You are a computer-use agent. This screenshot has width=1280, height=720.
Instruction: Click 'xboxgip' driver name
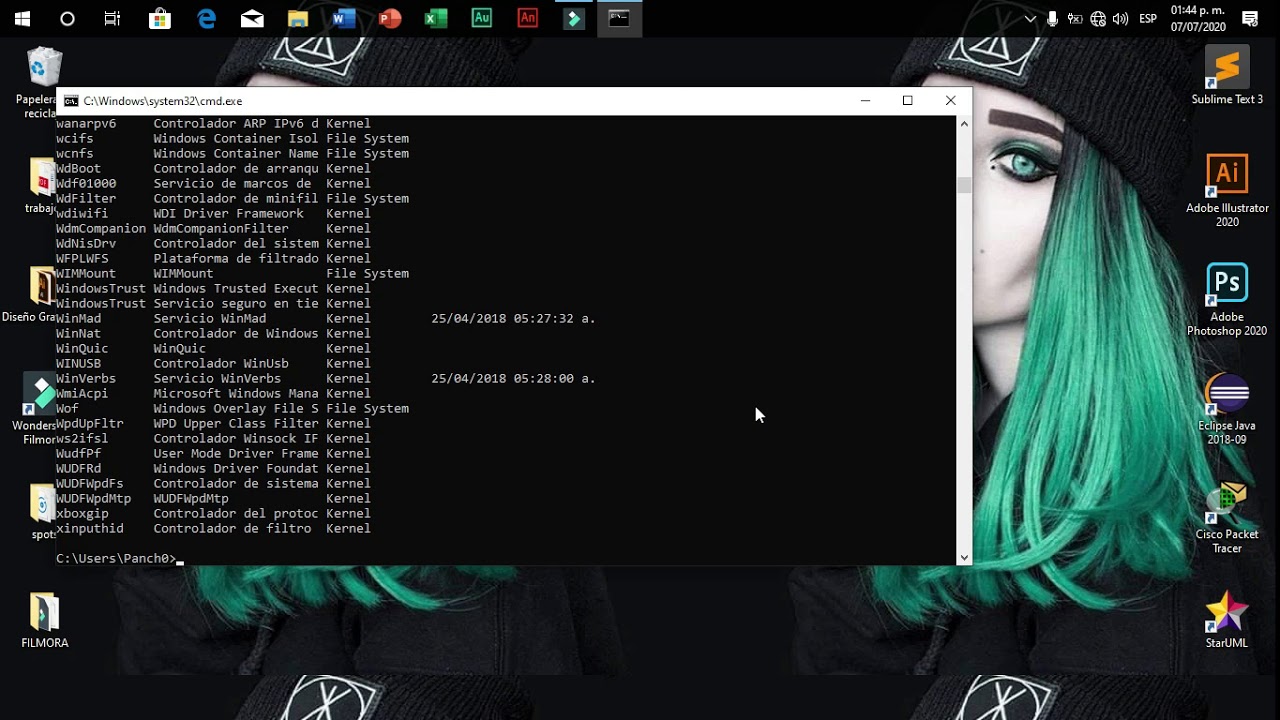pos(82,514)
